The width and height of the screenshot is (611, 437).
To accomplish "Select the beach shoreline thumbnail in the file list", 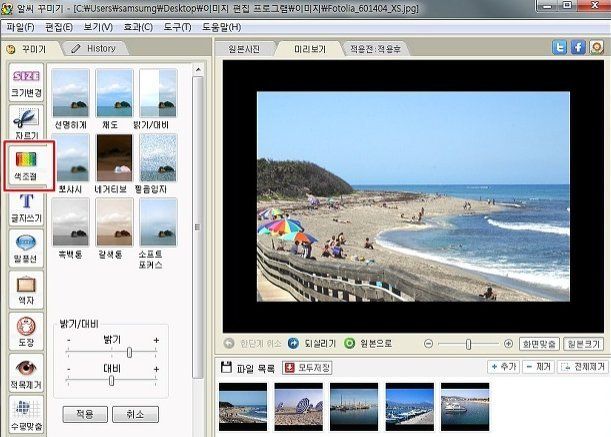I will (243, 407).
